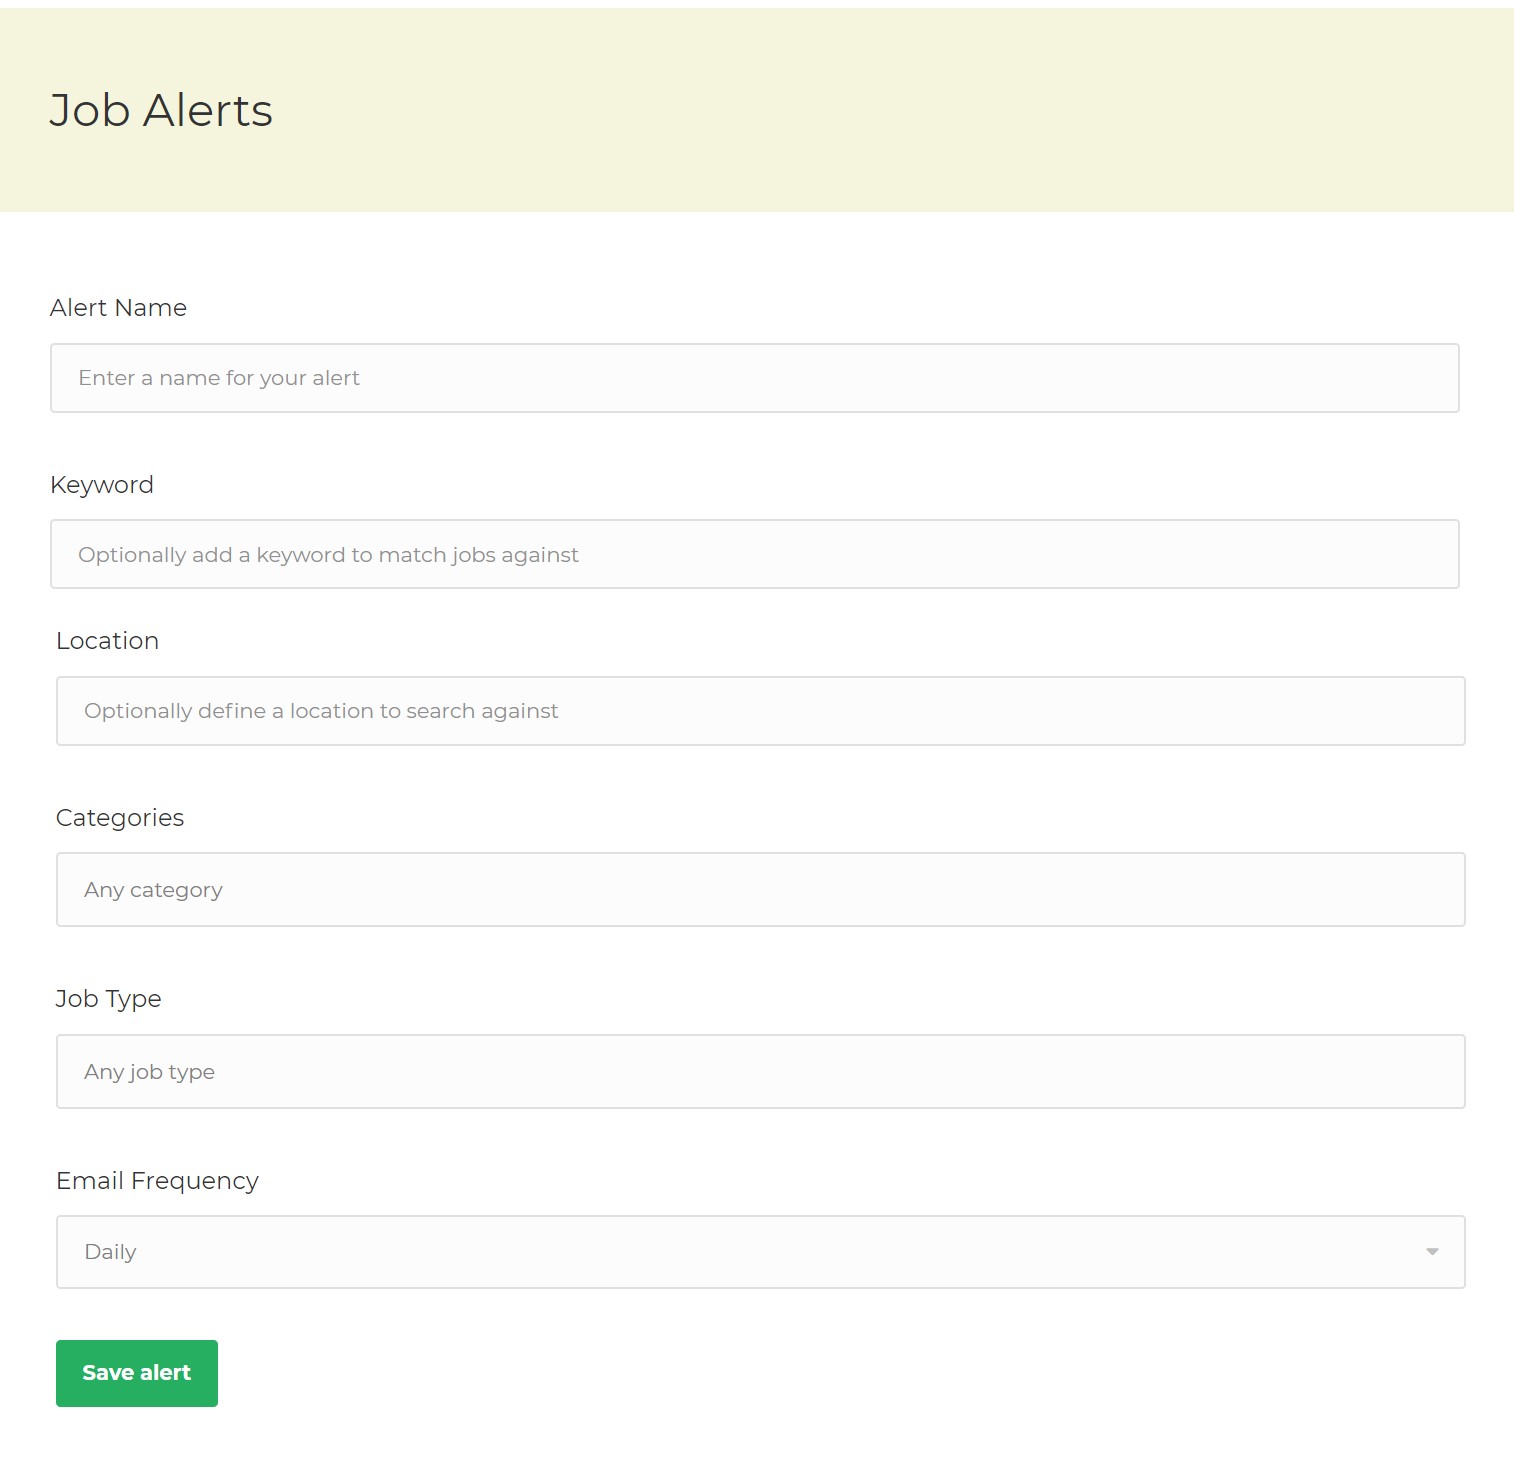Click 'Optionally define a location' placeholder text
This screenshot has width=1514, height=1482.
321,711
